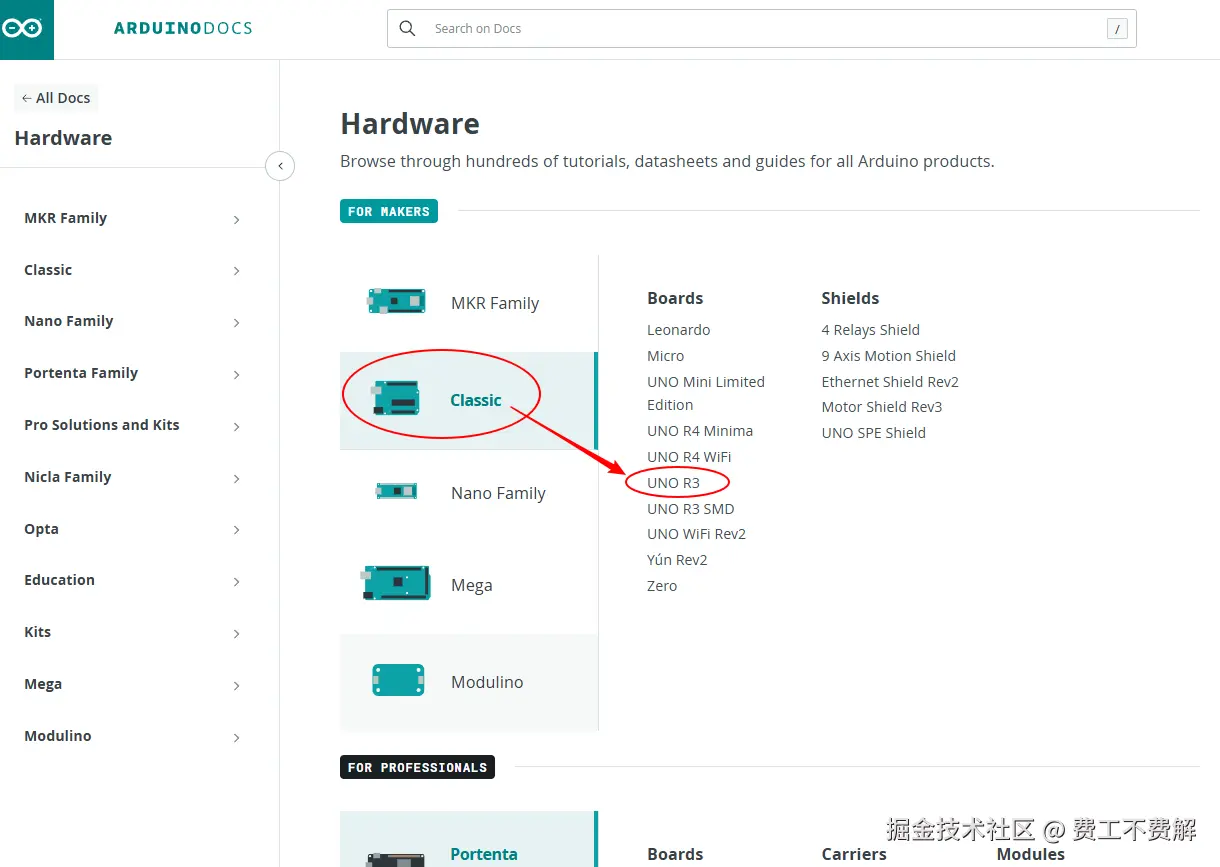Focus the Search on Docs field
Viewport: 1220px width, 867px height.
click(x=761, y=29)
